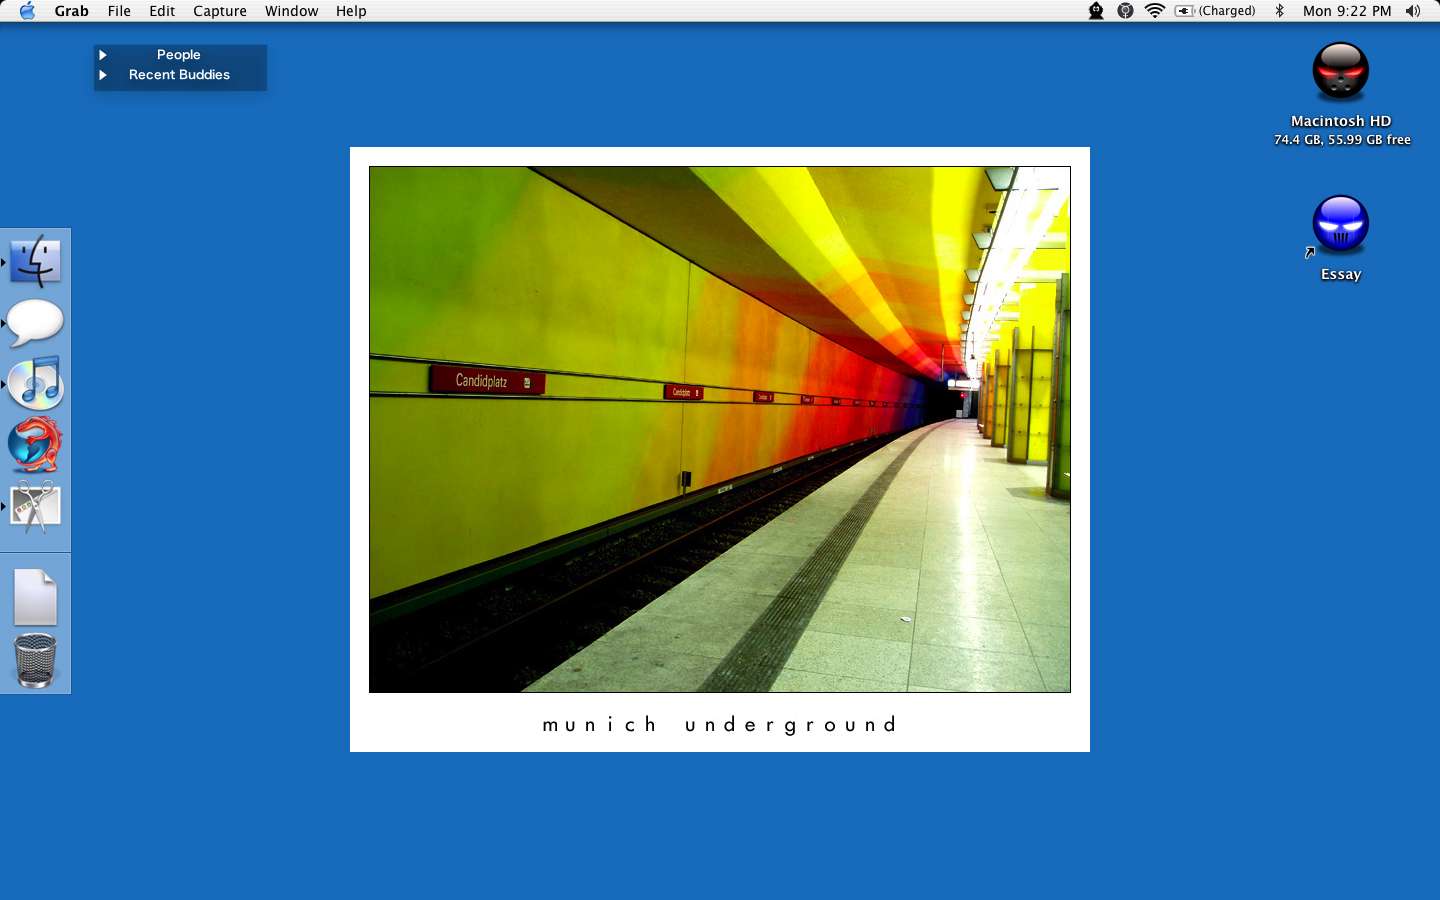
Task: Expand the People group triangle
Action: pyautogui.click(x=102, y=55)
